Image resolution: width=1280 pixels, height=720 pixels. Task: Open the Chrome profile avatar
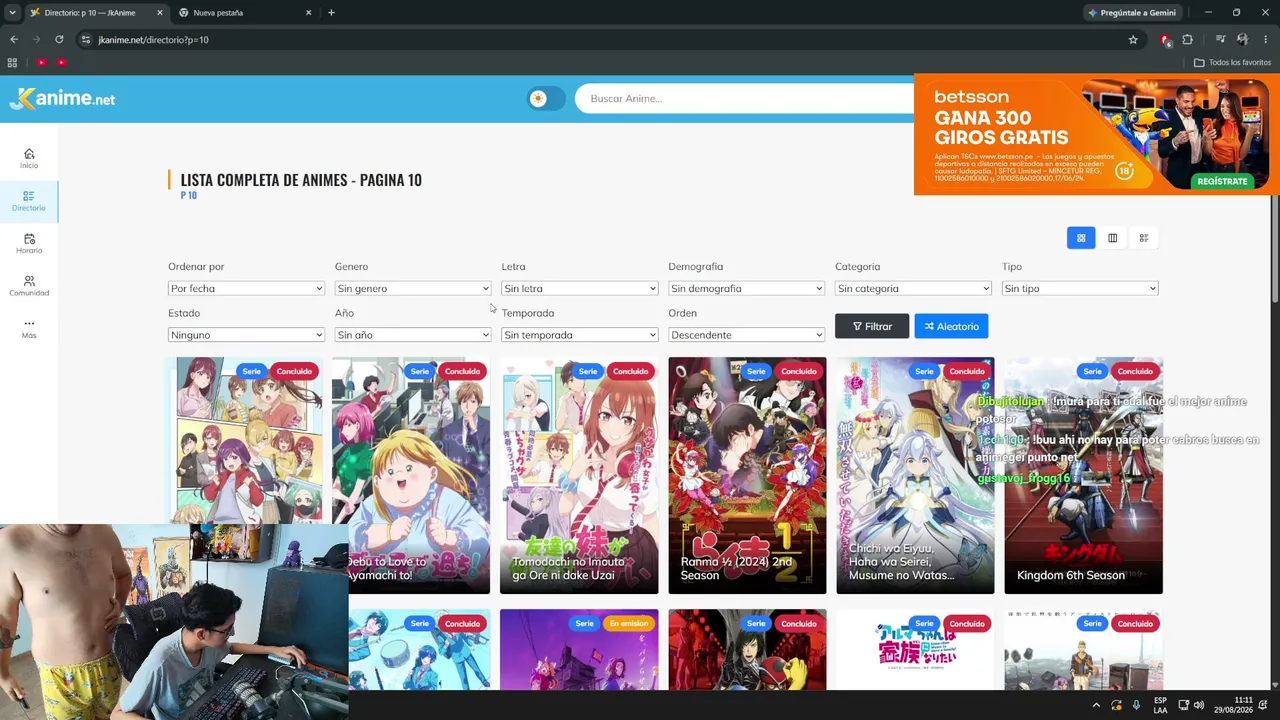pyautogui.click(x=1242, y=40)
